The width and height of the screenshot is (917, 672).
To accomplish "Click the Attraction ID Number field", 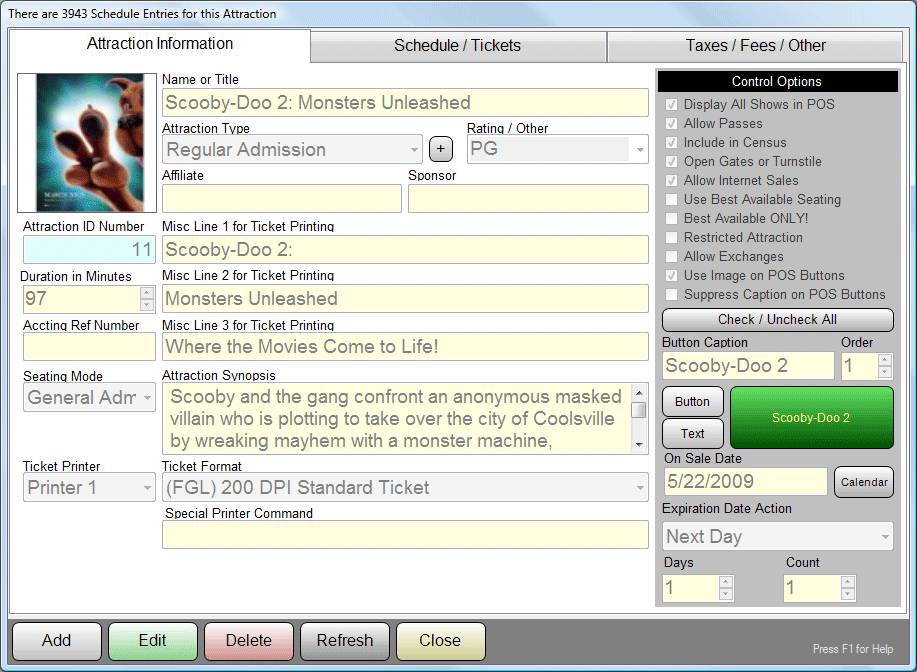I will point(89,250).
